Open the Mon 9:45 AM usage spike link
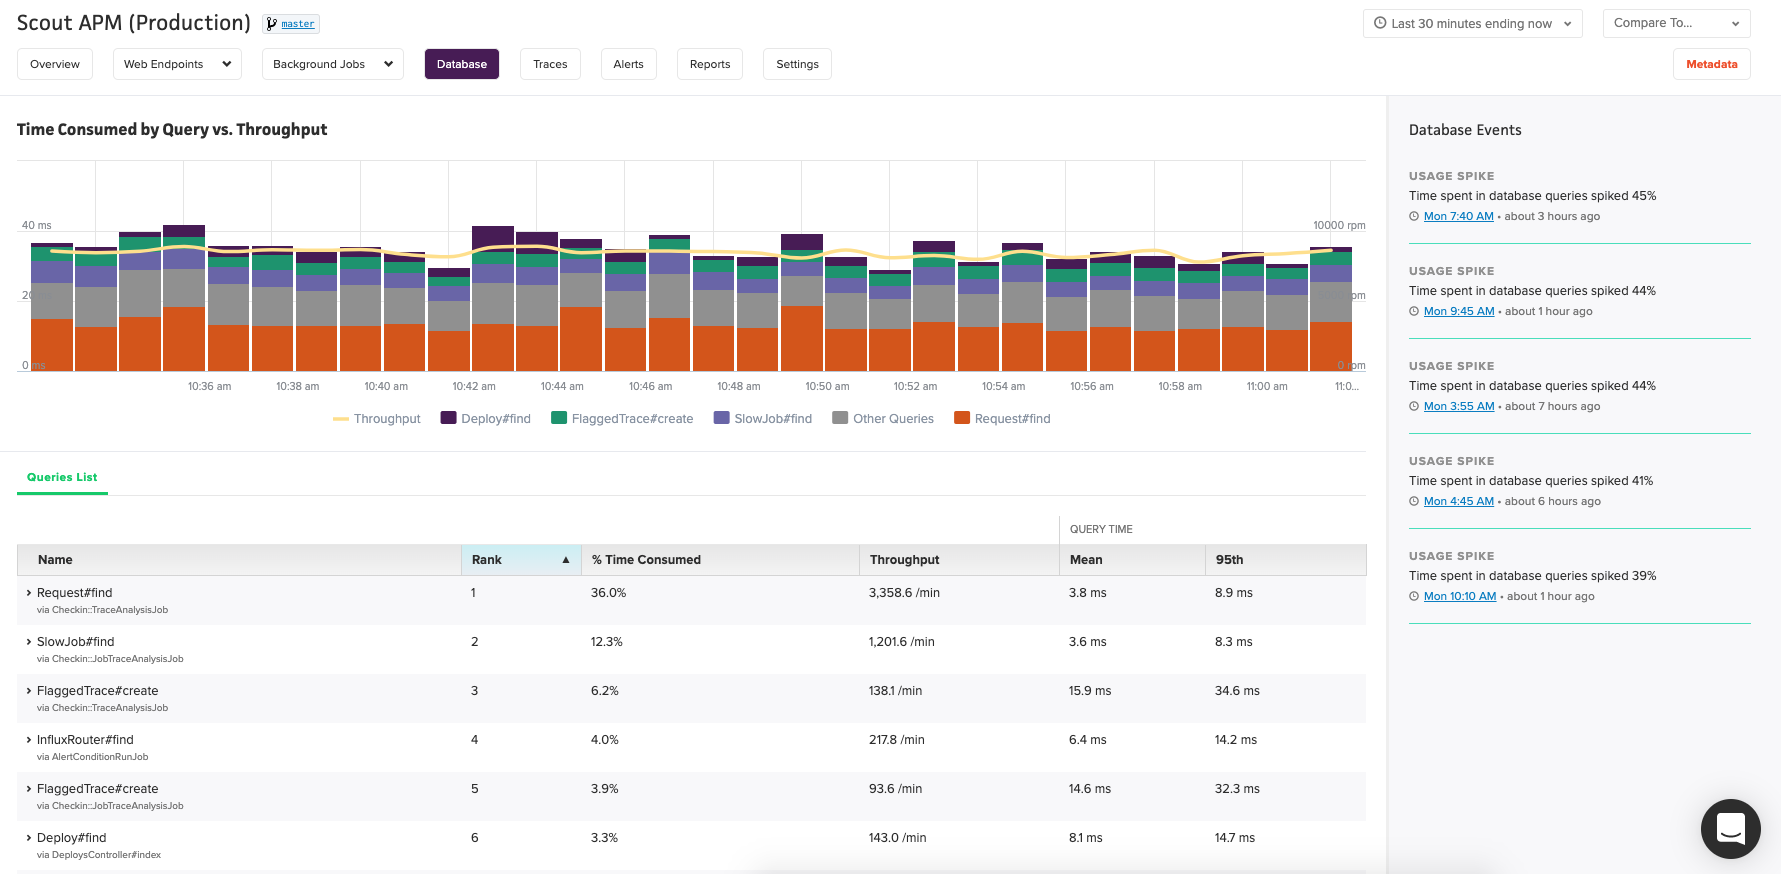 click(x=1459, y=311)
